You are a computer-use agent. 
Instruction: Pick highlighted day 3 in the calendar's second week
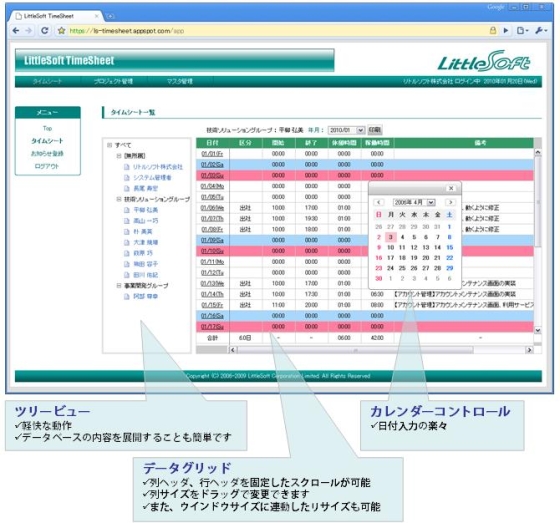(391, 237)
